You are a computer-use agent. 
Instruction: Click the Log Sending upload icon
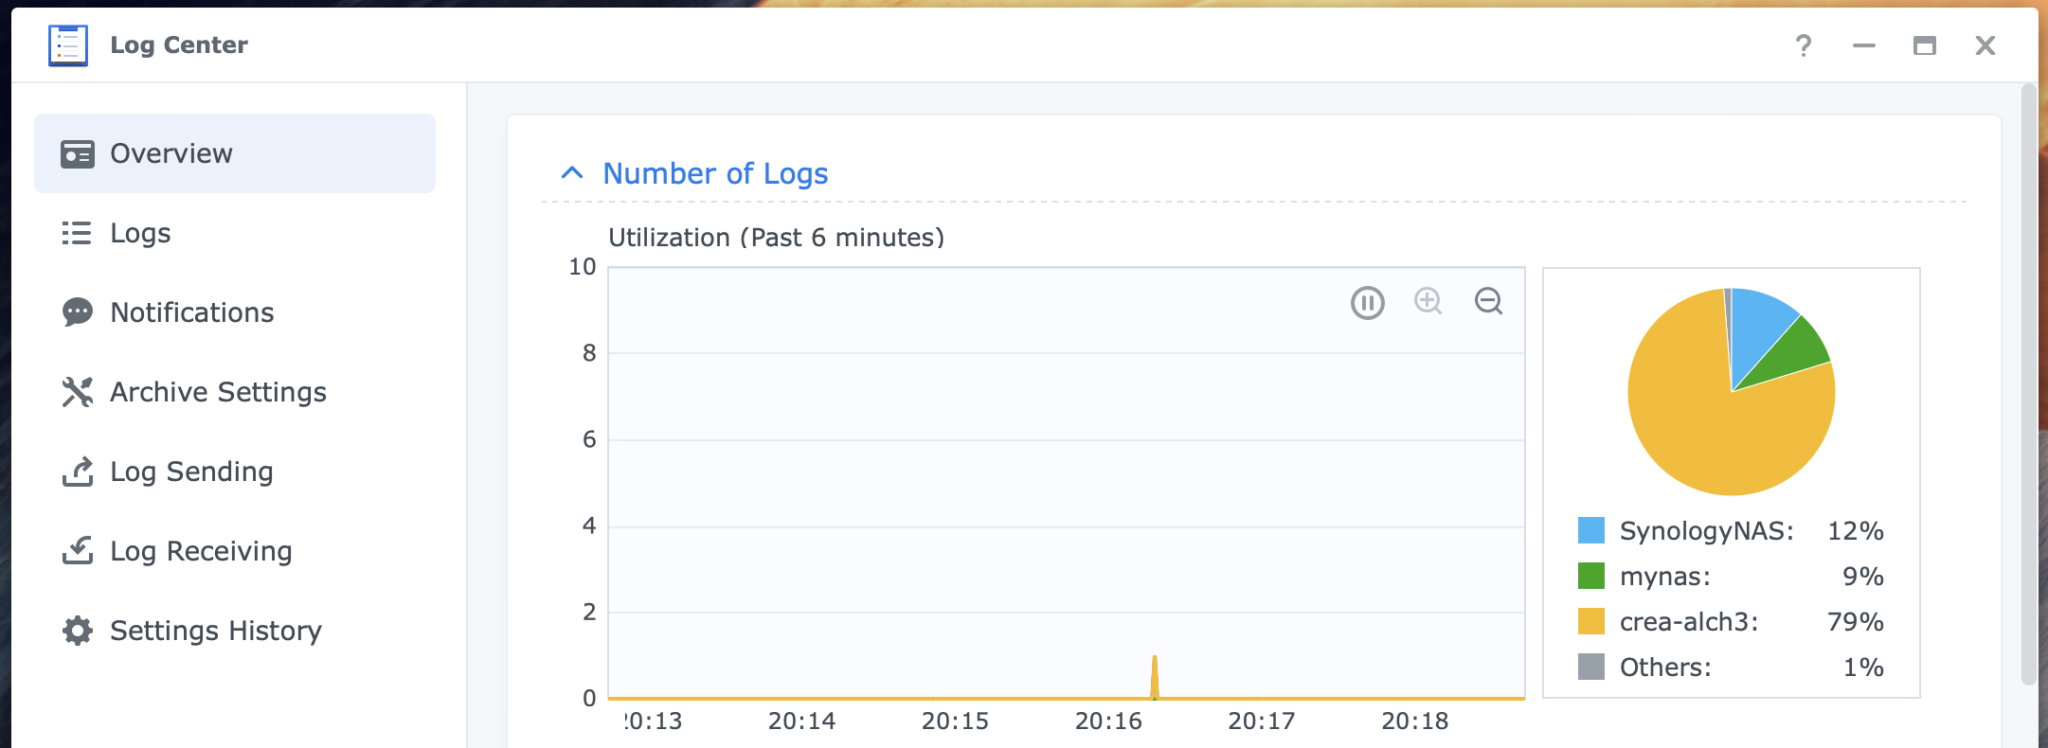77,471
